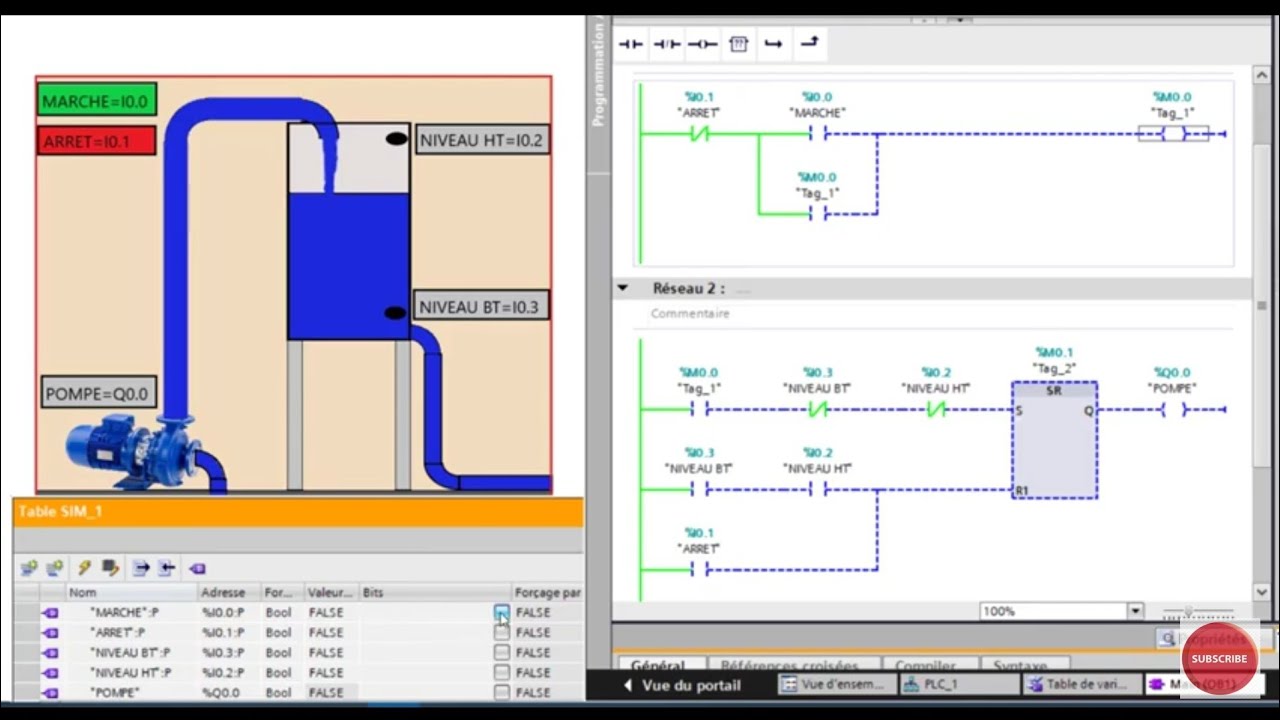Image resolution: width=1280 pixels, height=720 pixels.
Task: Insert a normally closed contact from toolbar
Action: coord(667,44)
